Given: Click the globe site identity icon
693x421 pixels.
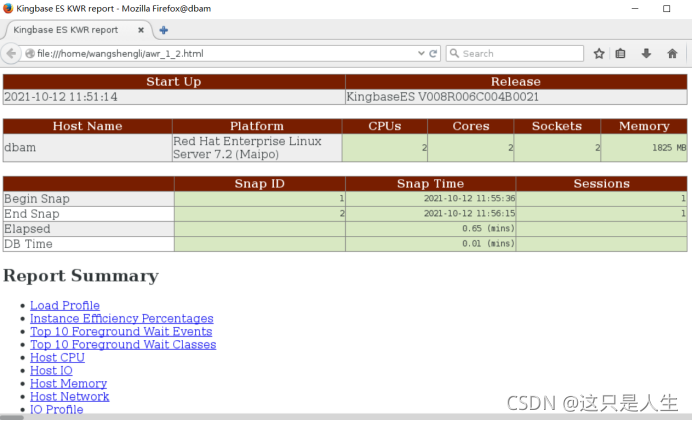Looking at the screenshot, I should tap(30, 53).
